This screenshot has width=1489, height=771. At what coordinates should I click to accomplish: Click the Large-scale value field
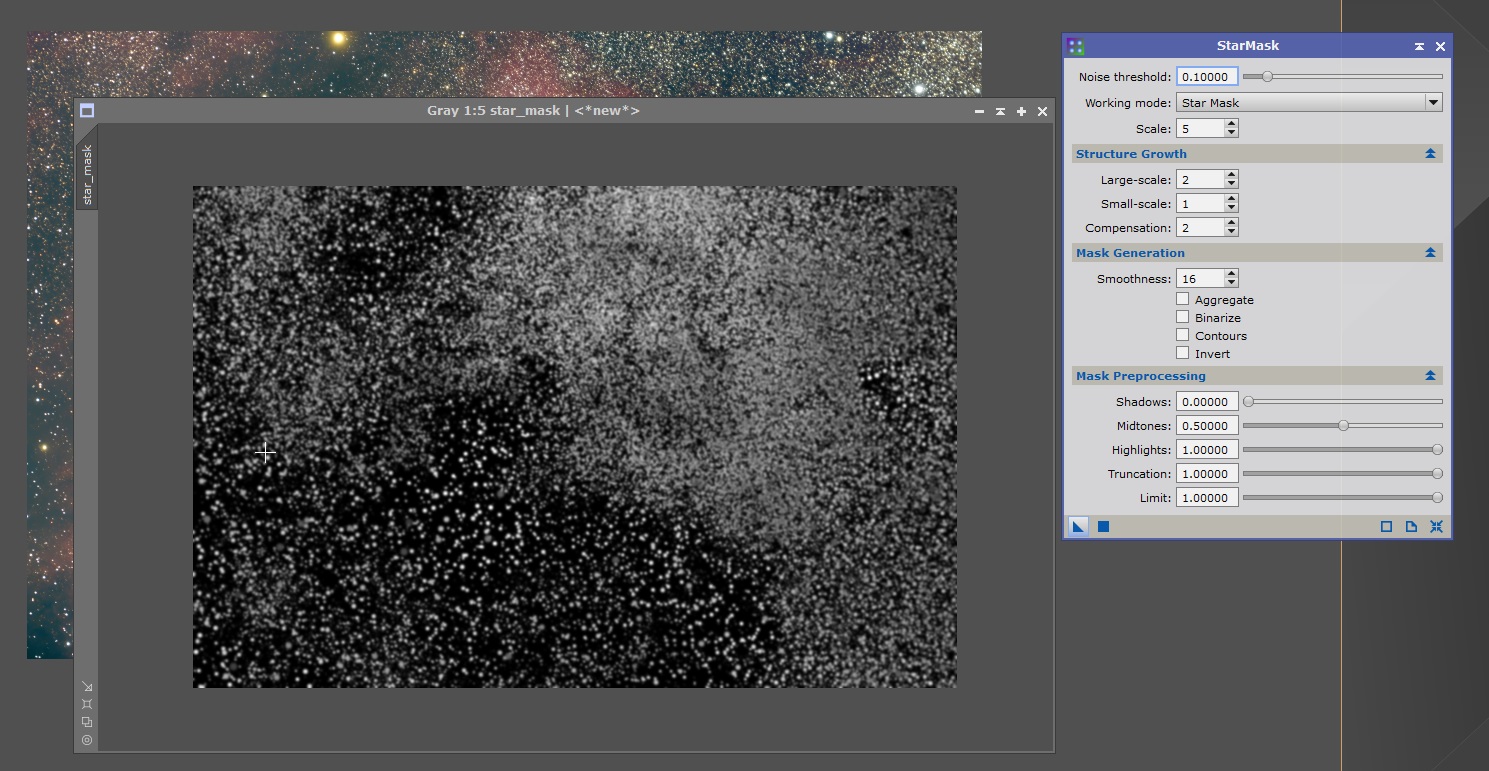[1200, 180]
